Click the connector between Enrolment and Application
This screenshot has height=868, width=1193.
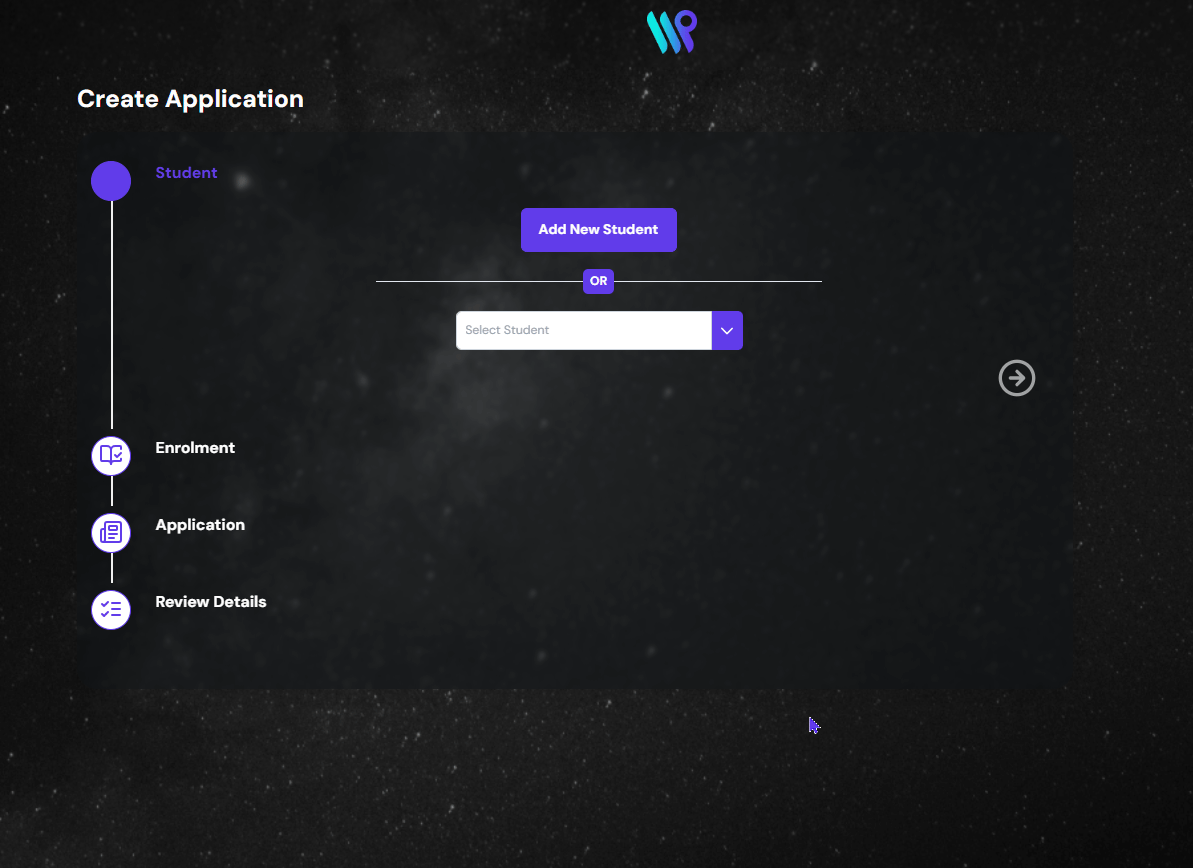[111, 493]
